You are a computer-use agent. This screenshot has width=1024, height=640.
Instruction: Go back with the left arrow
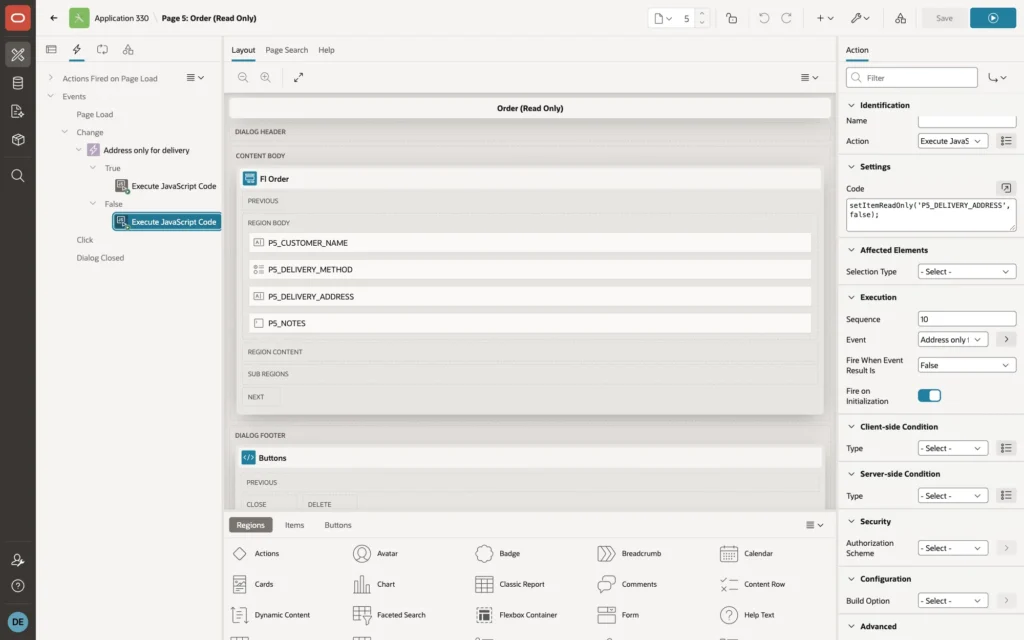click(x=54, y=18)
